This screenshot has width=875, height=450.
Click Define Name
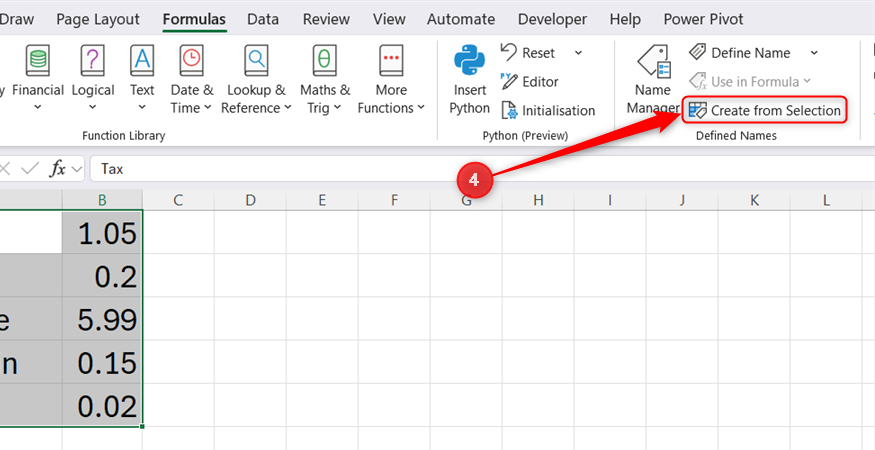(739, 53)
